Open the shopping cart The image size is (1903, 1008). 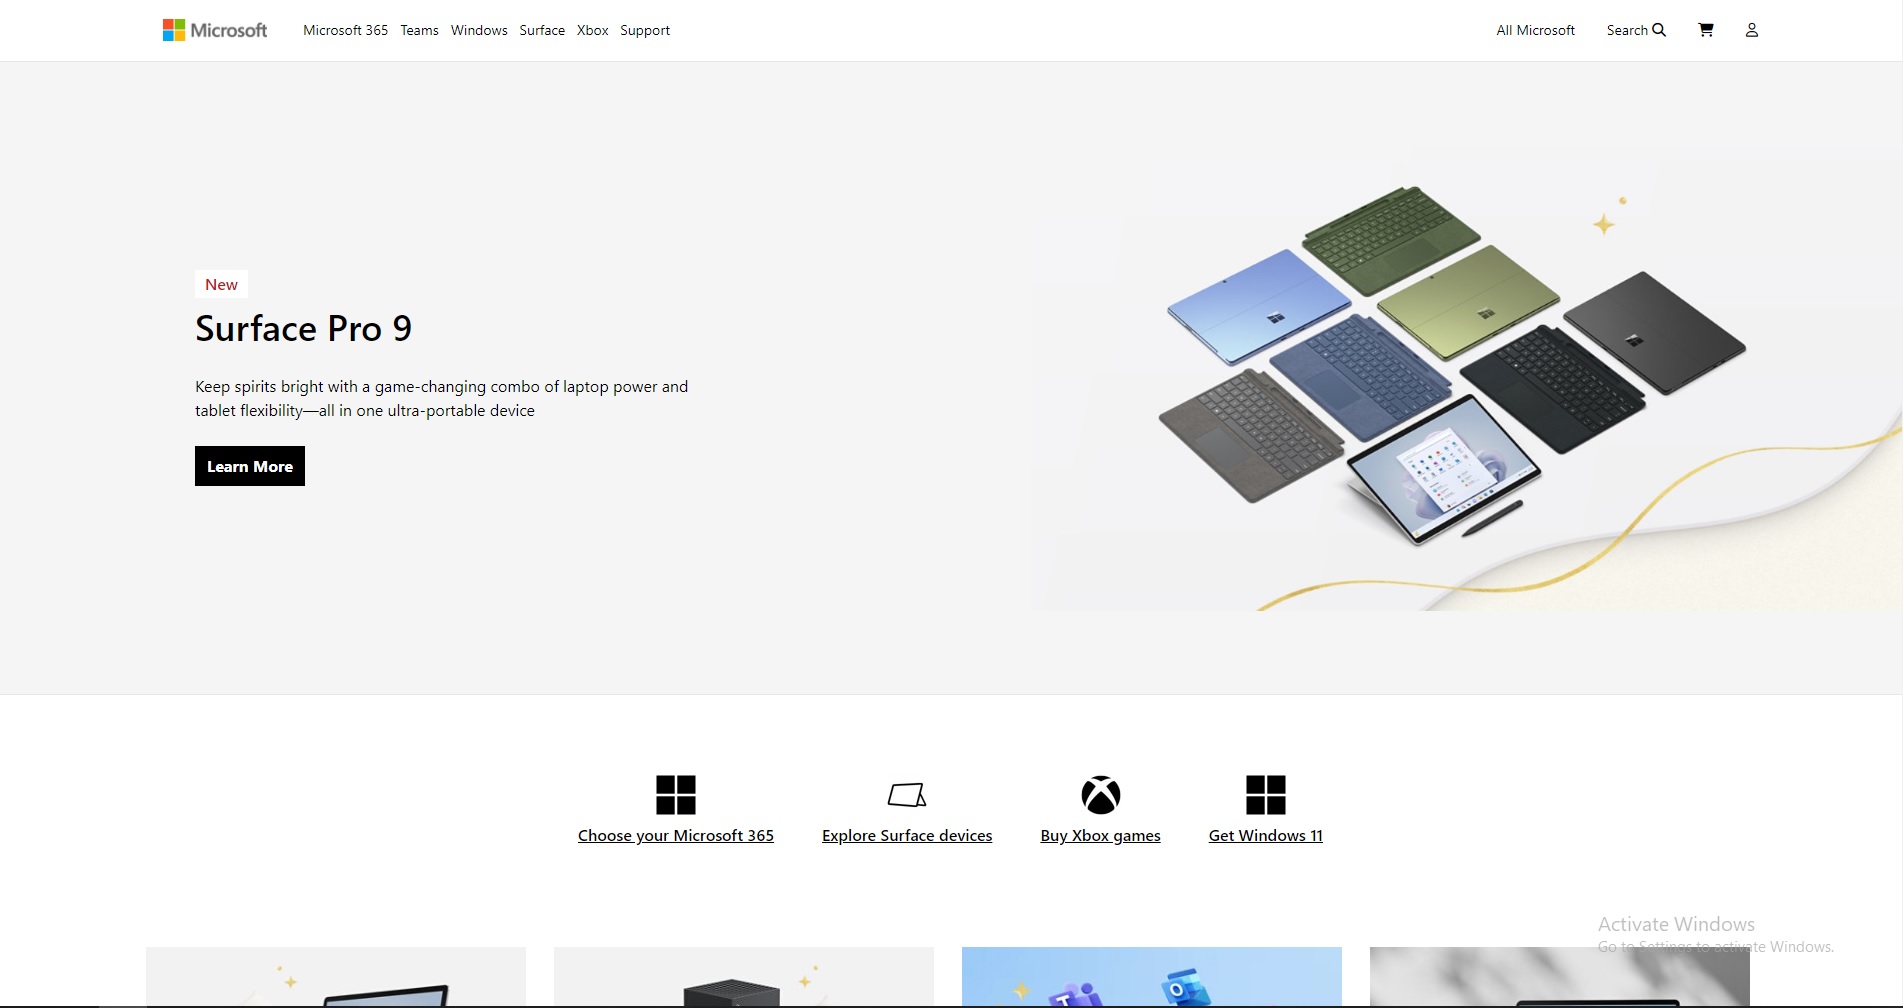click(1705, 29)
